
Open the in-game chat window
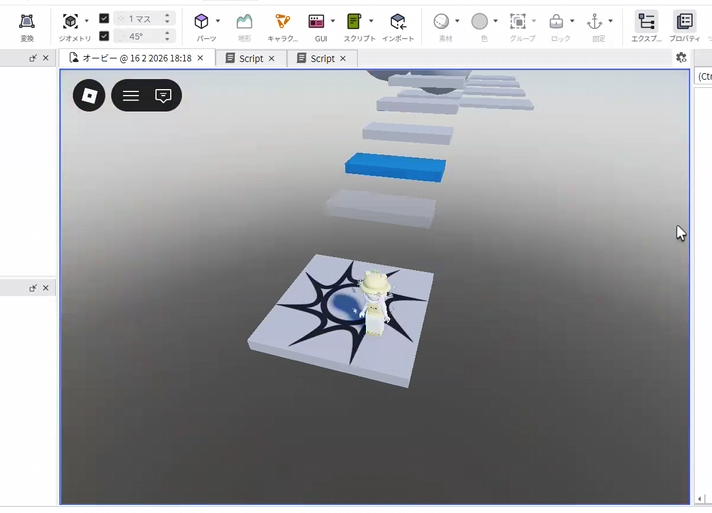point(163,95)
